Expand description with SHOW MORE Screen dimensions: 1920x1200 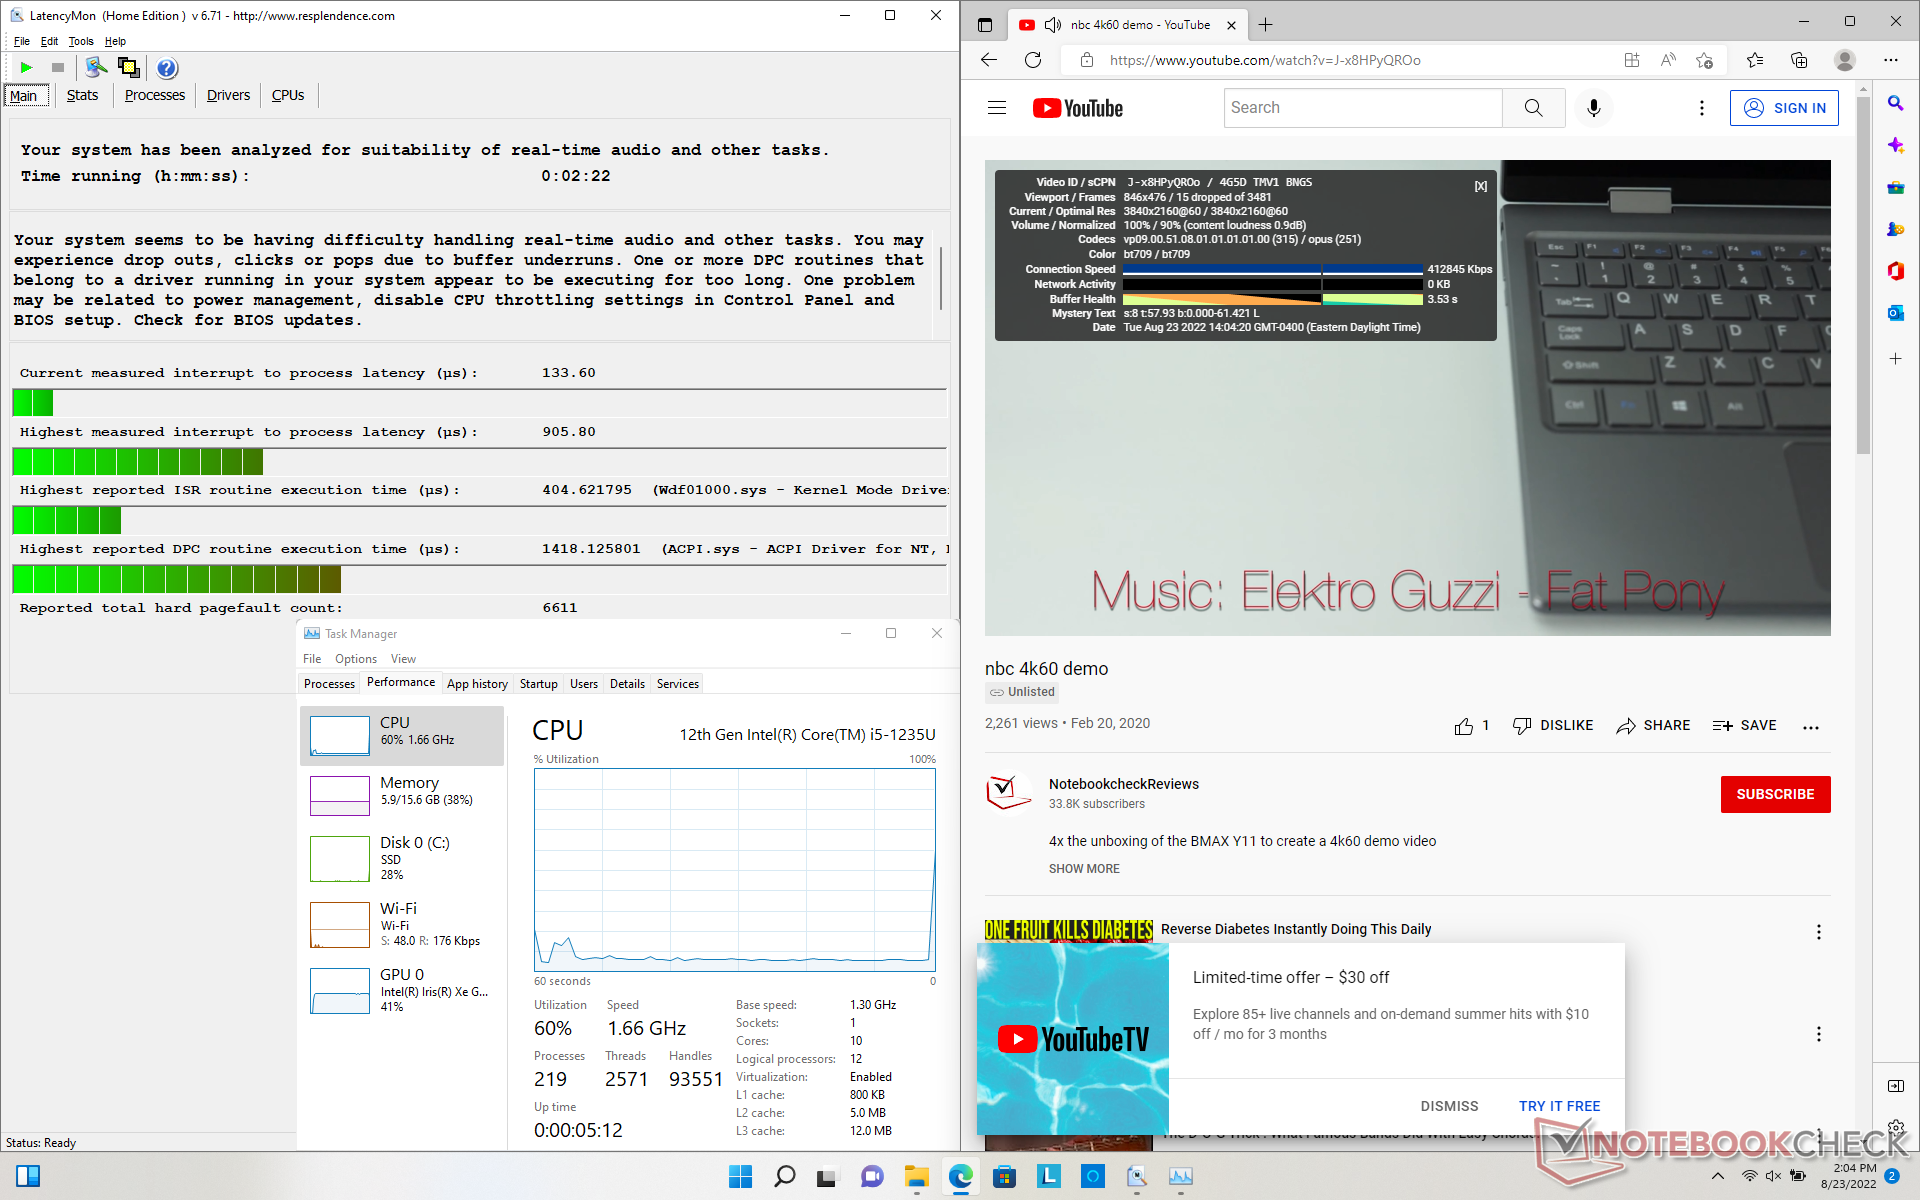pos(1084,869)
